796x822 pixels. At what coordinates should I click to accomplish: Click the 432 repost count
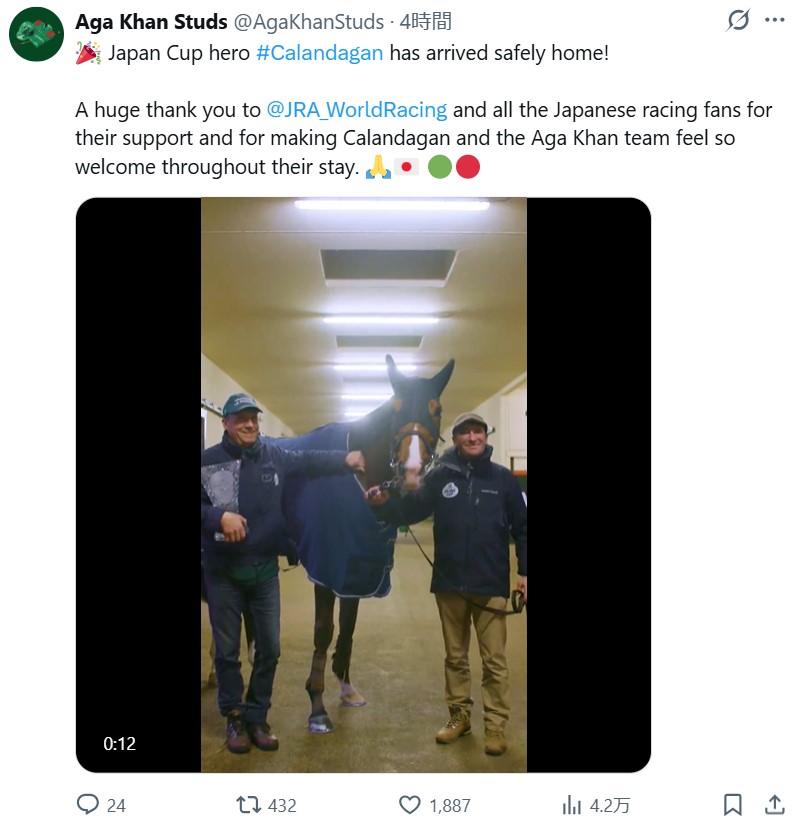tap(282, 805)
